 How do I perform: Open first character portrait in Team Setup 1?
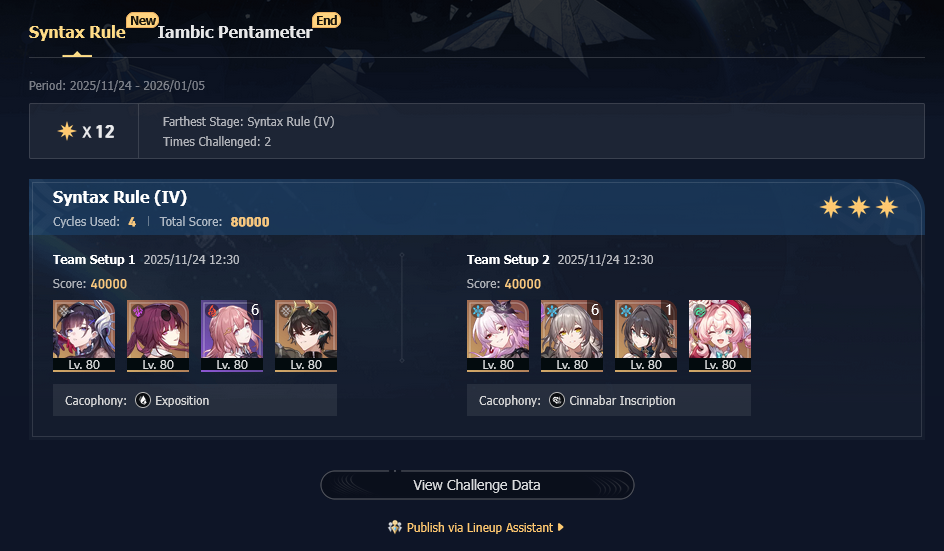[x=84, y=336]
